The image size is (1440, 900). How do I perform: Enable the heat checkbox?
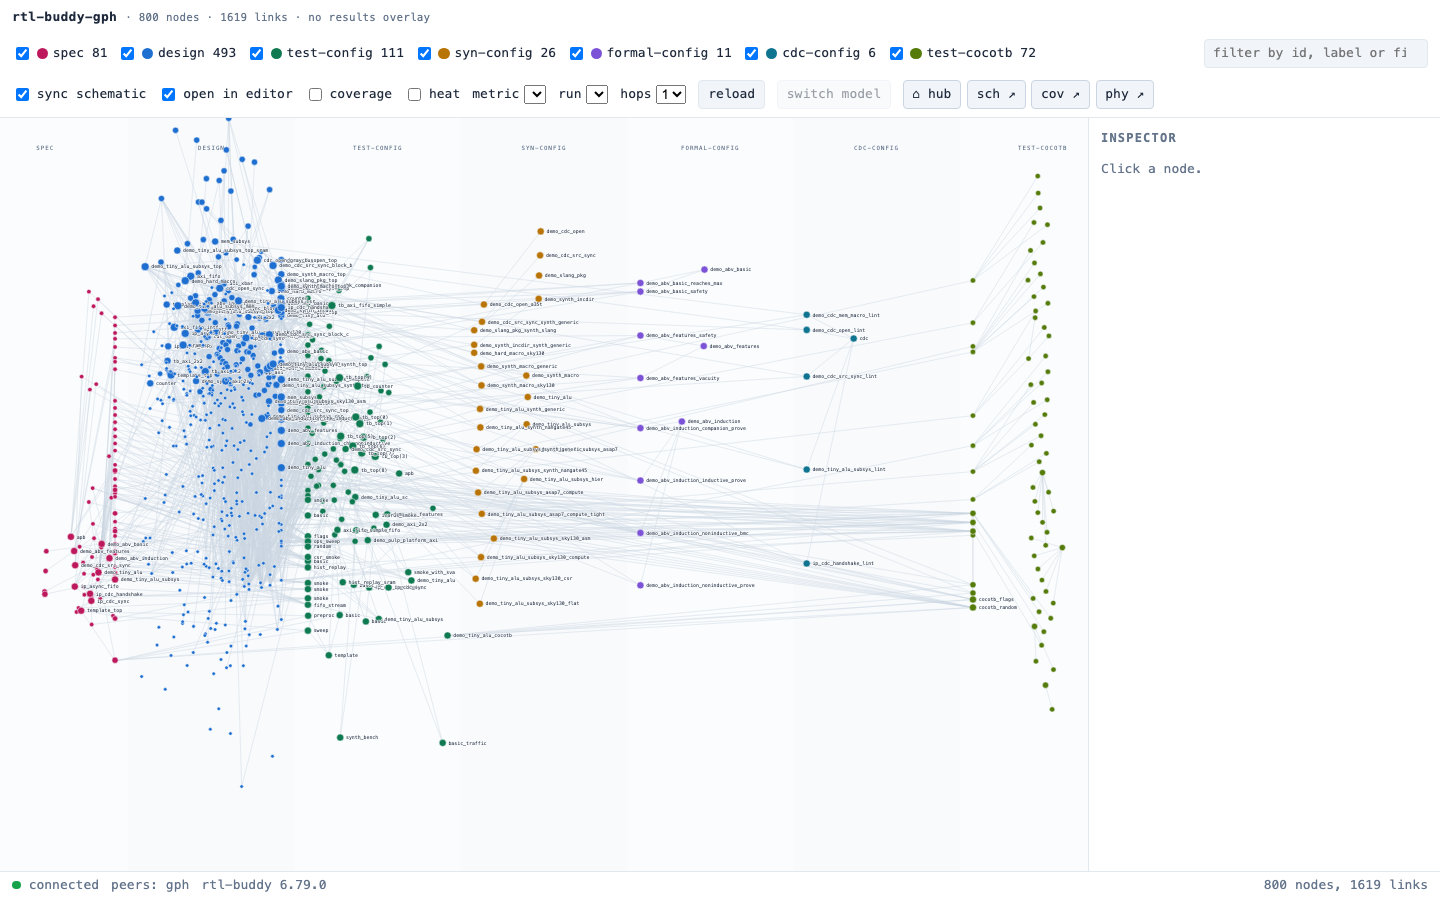(414, 94)
